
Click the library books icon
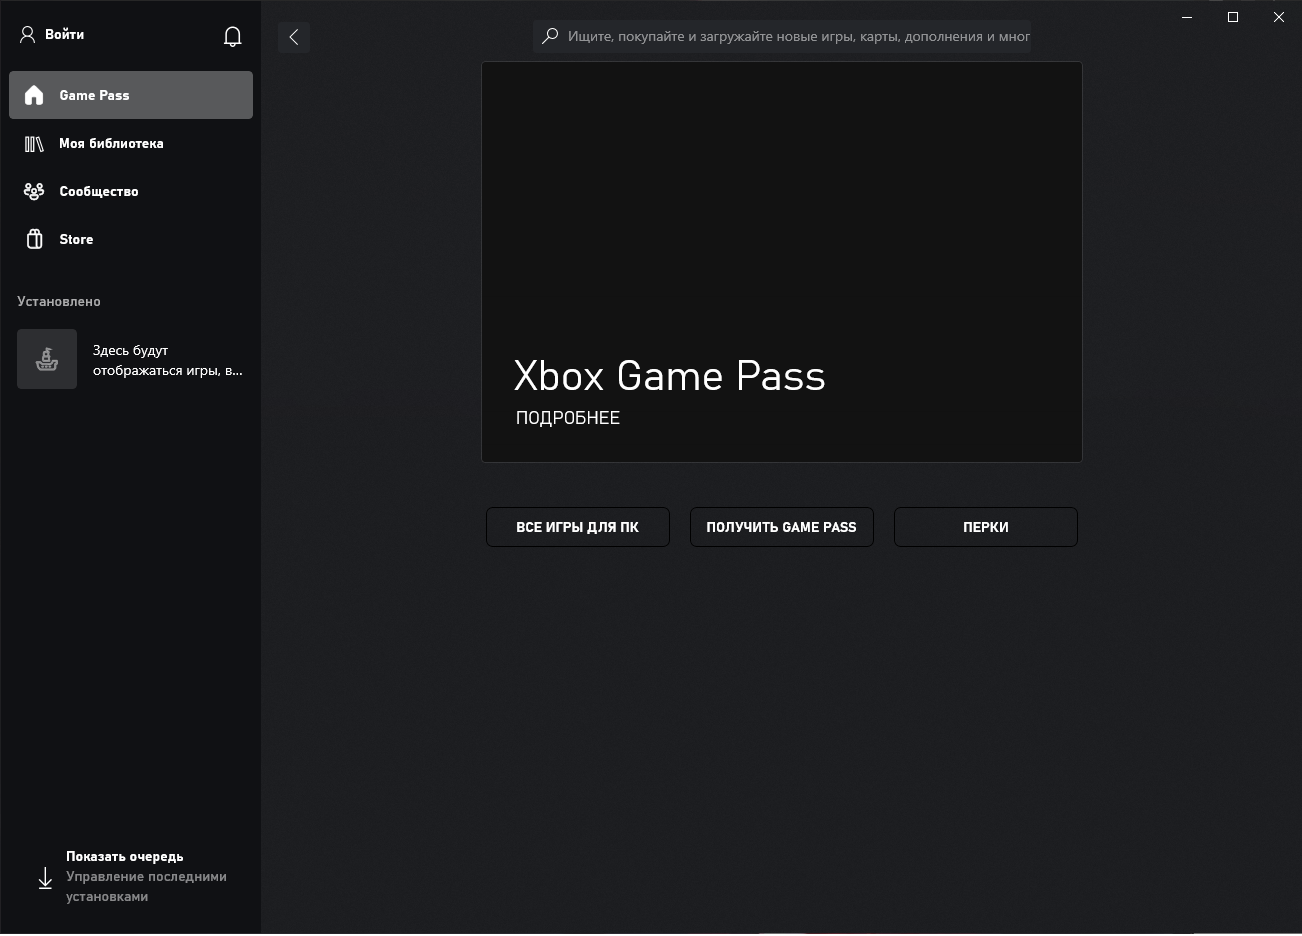pyautogui.click(x=34, y=144)
